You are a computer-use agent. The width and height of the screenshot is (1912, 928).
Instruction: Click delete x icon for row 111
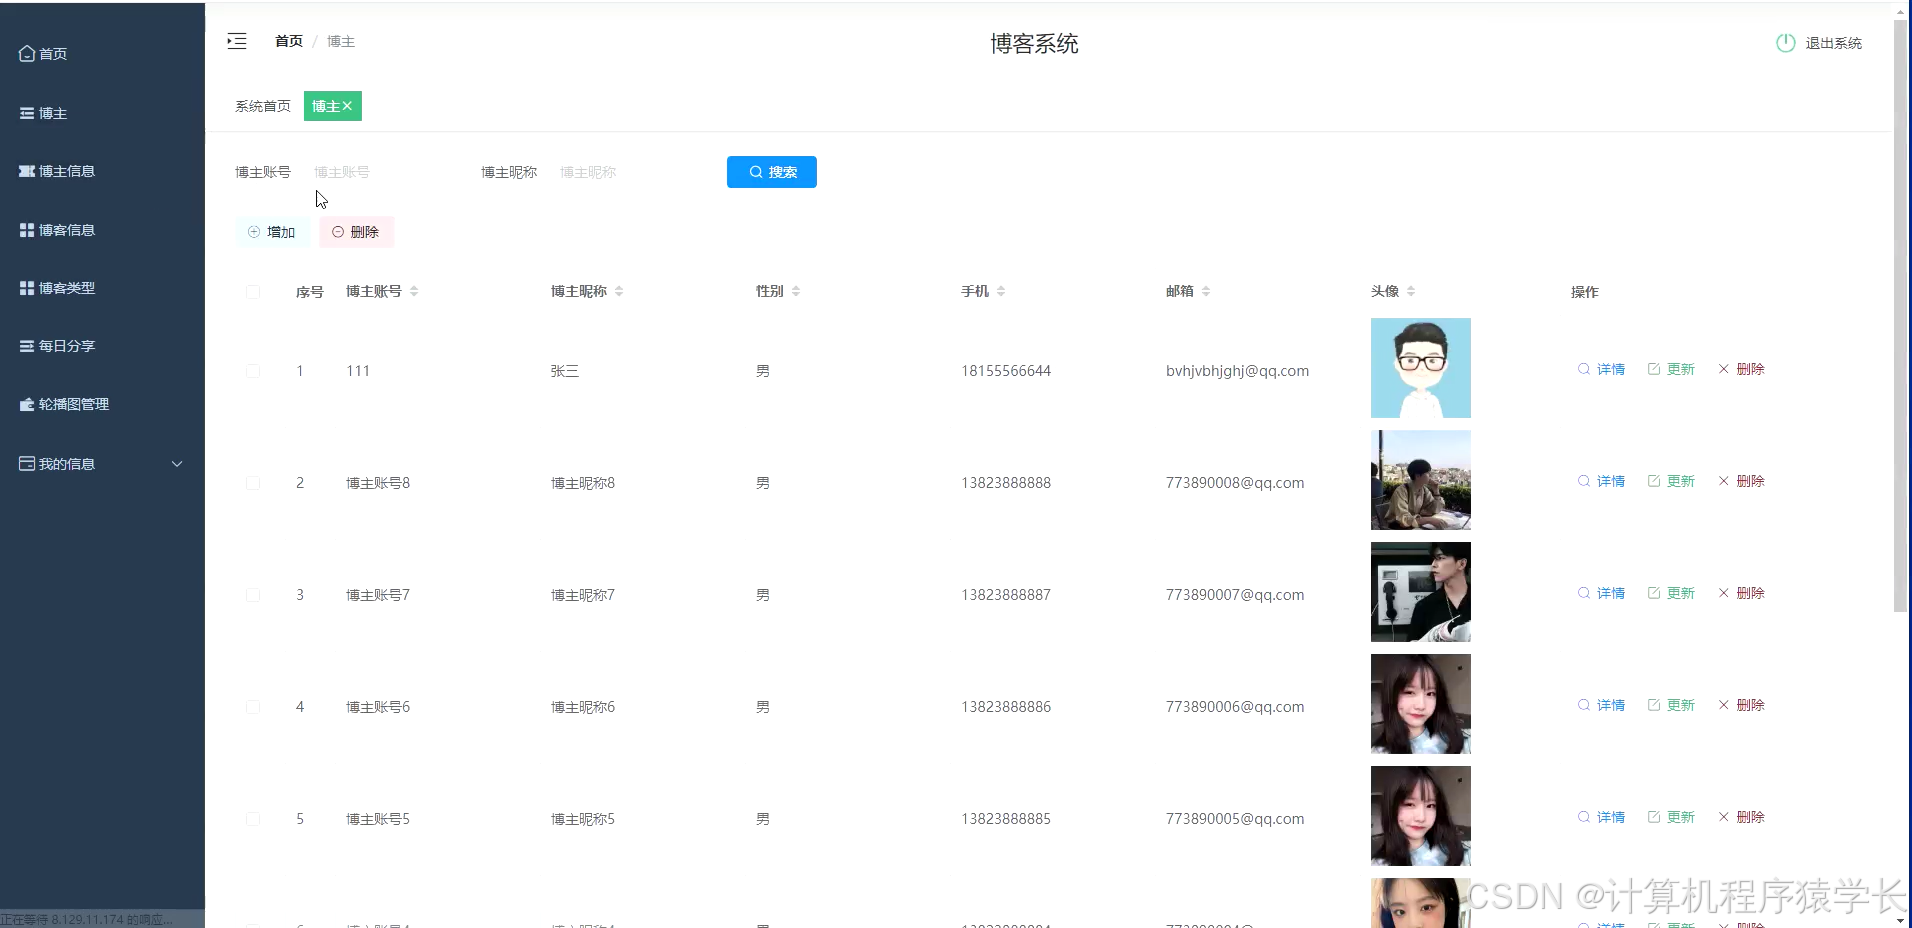pos(1724,369)
